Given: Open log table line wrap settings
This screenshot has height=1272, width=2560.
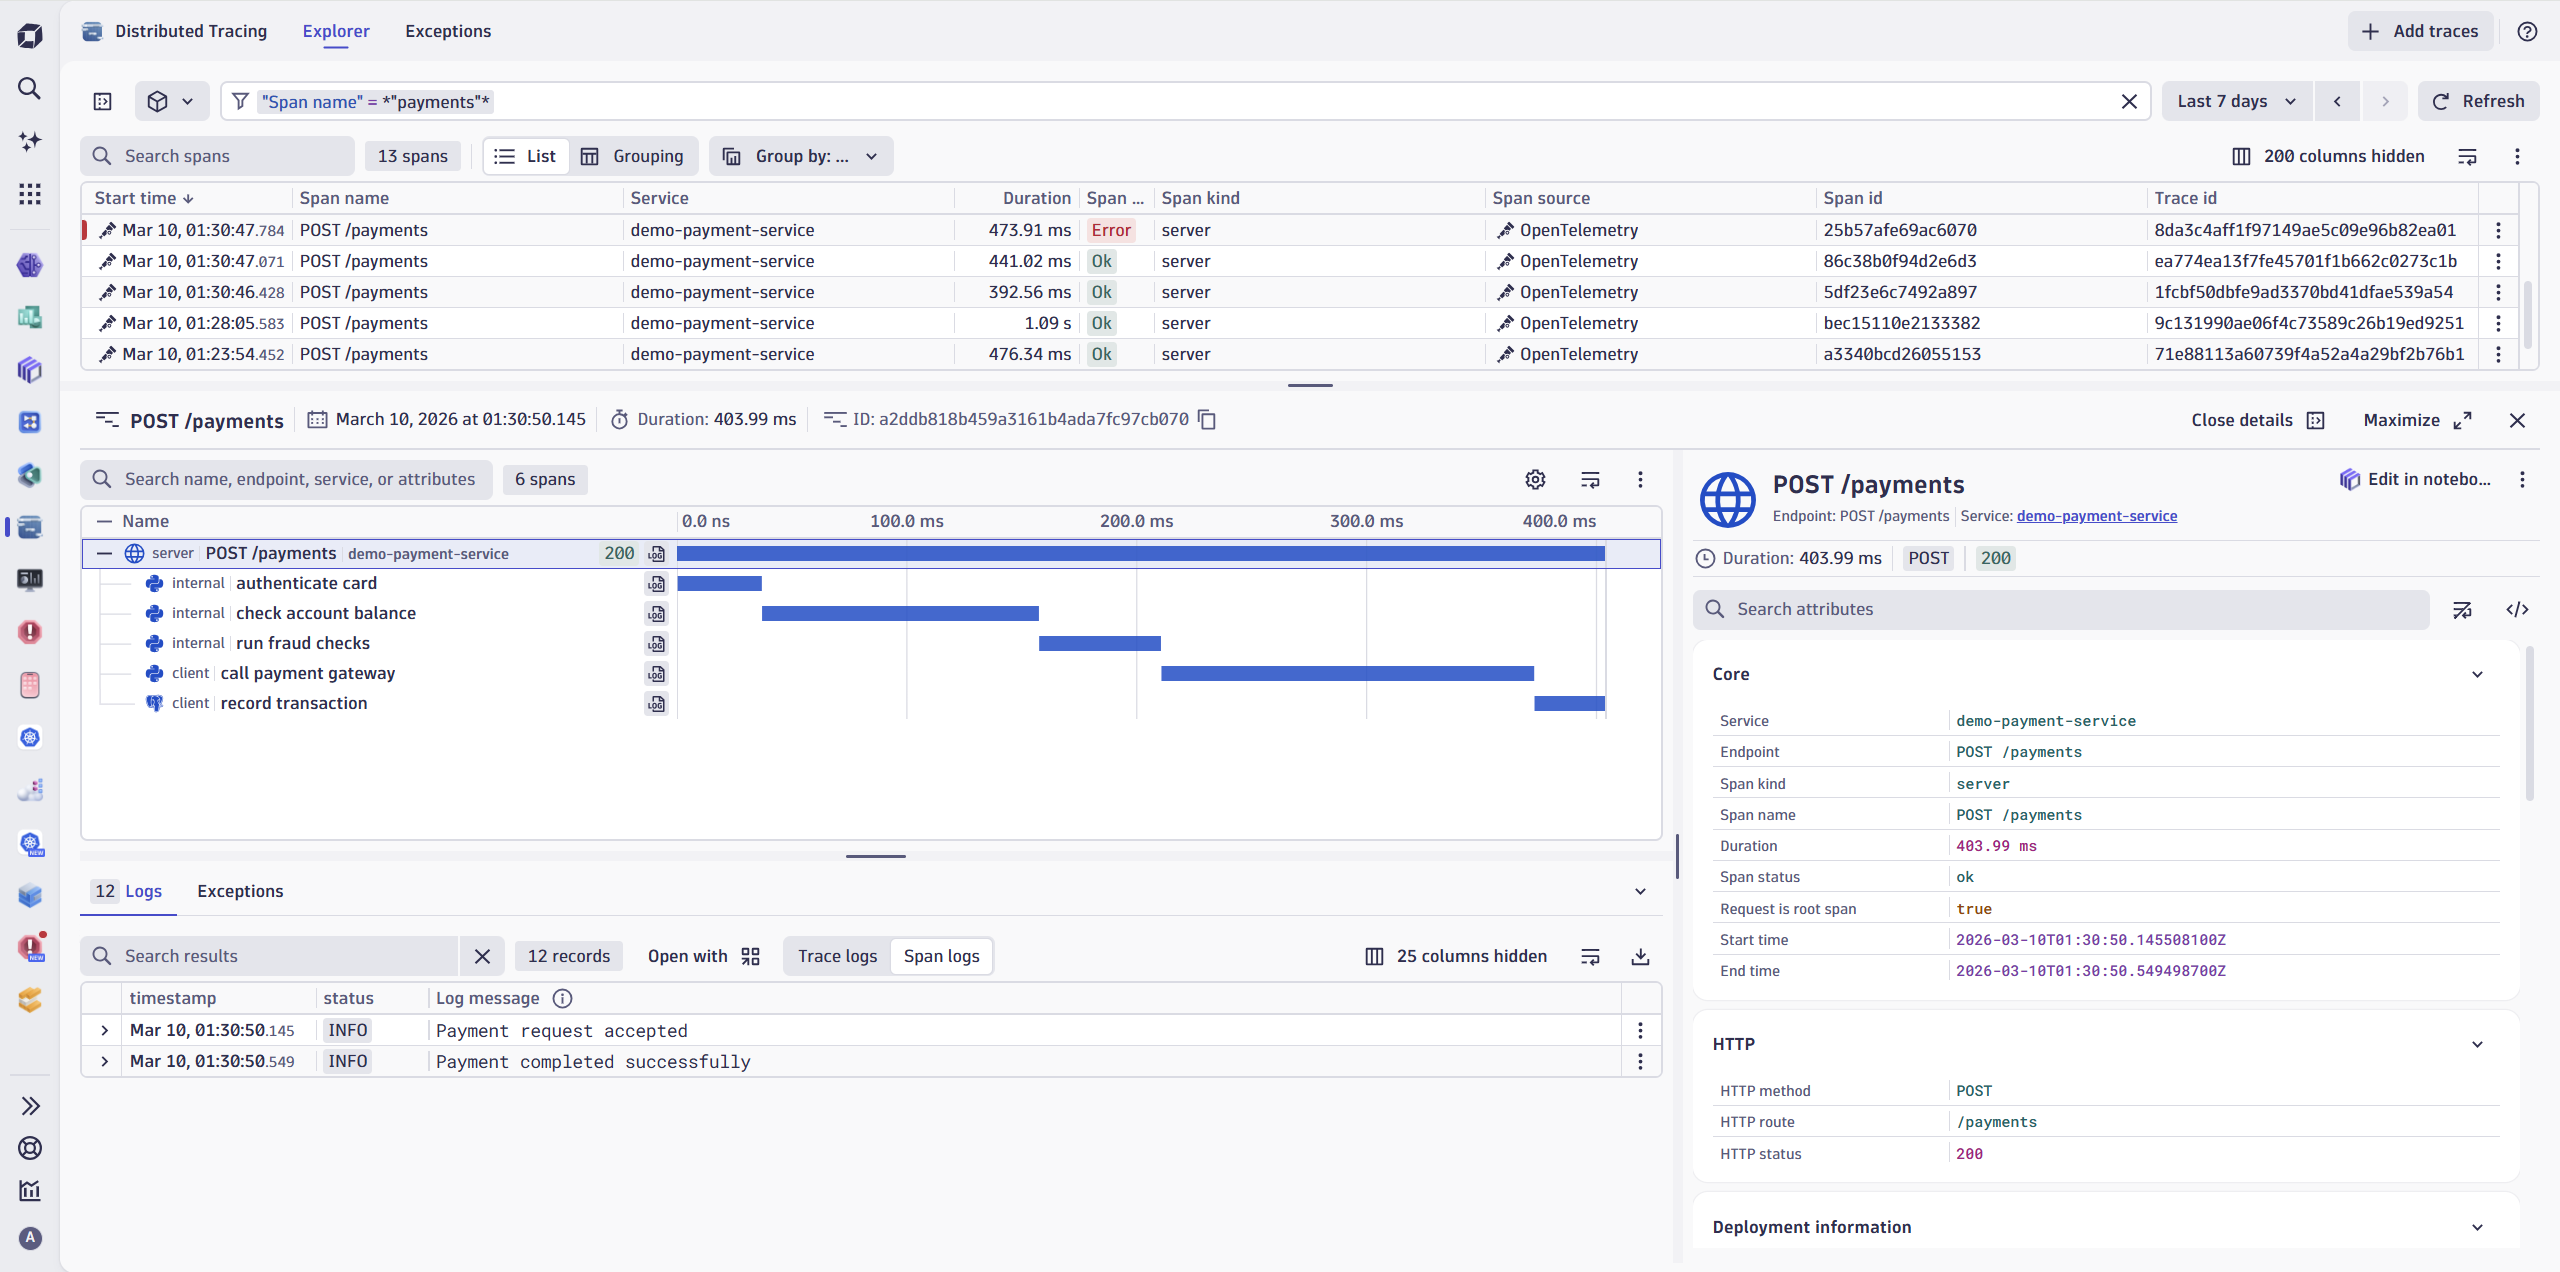Looking at the screenshot, I should 1590,956.
